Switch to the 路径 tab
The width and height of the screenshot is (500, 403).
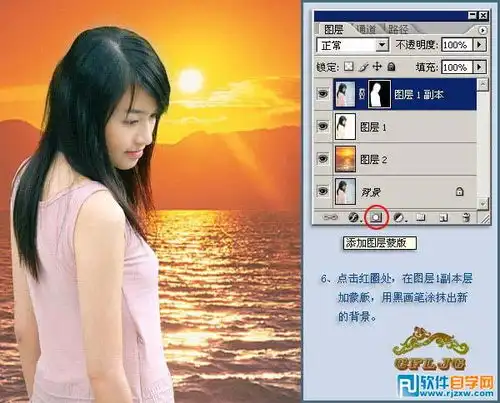tap(398, 29)
